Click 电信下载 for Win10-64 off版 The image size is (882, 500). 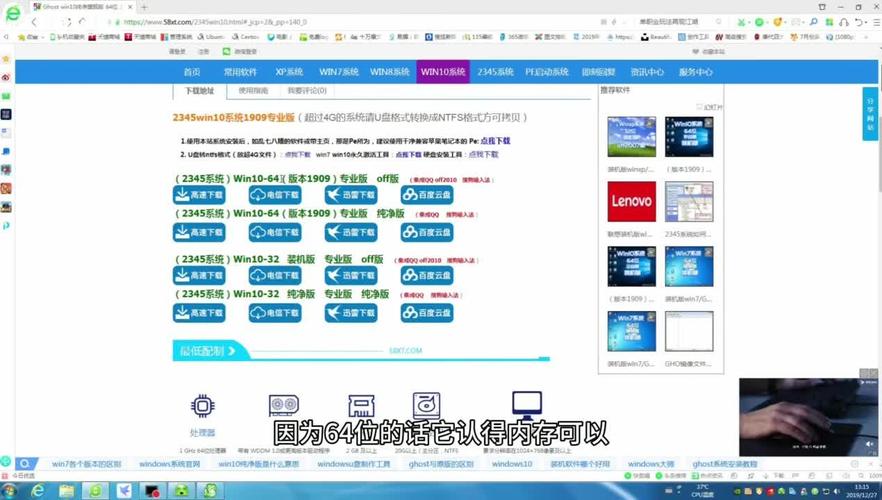tap(275, 195)
